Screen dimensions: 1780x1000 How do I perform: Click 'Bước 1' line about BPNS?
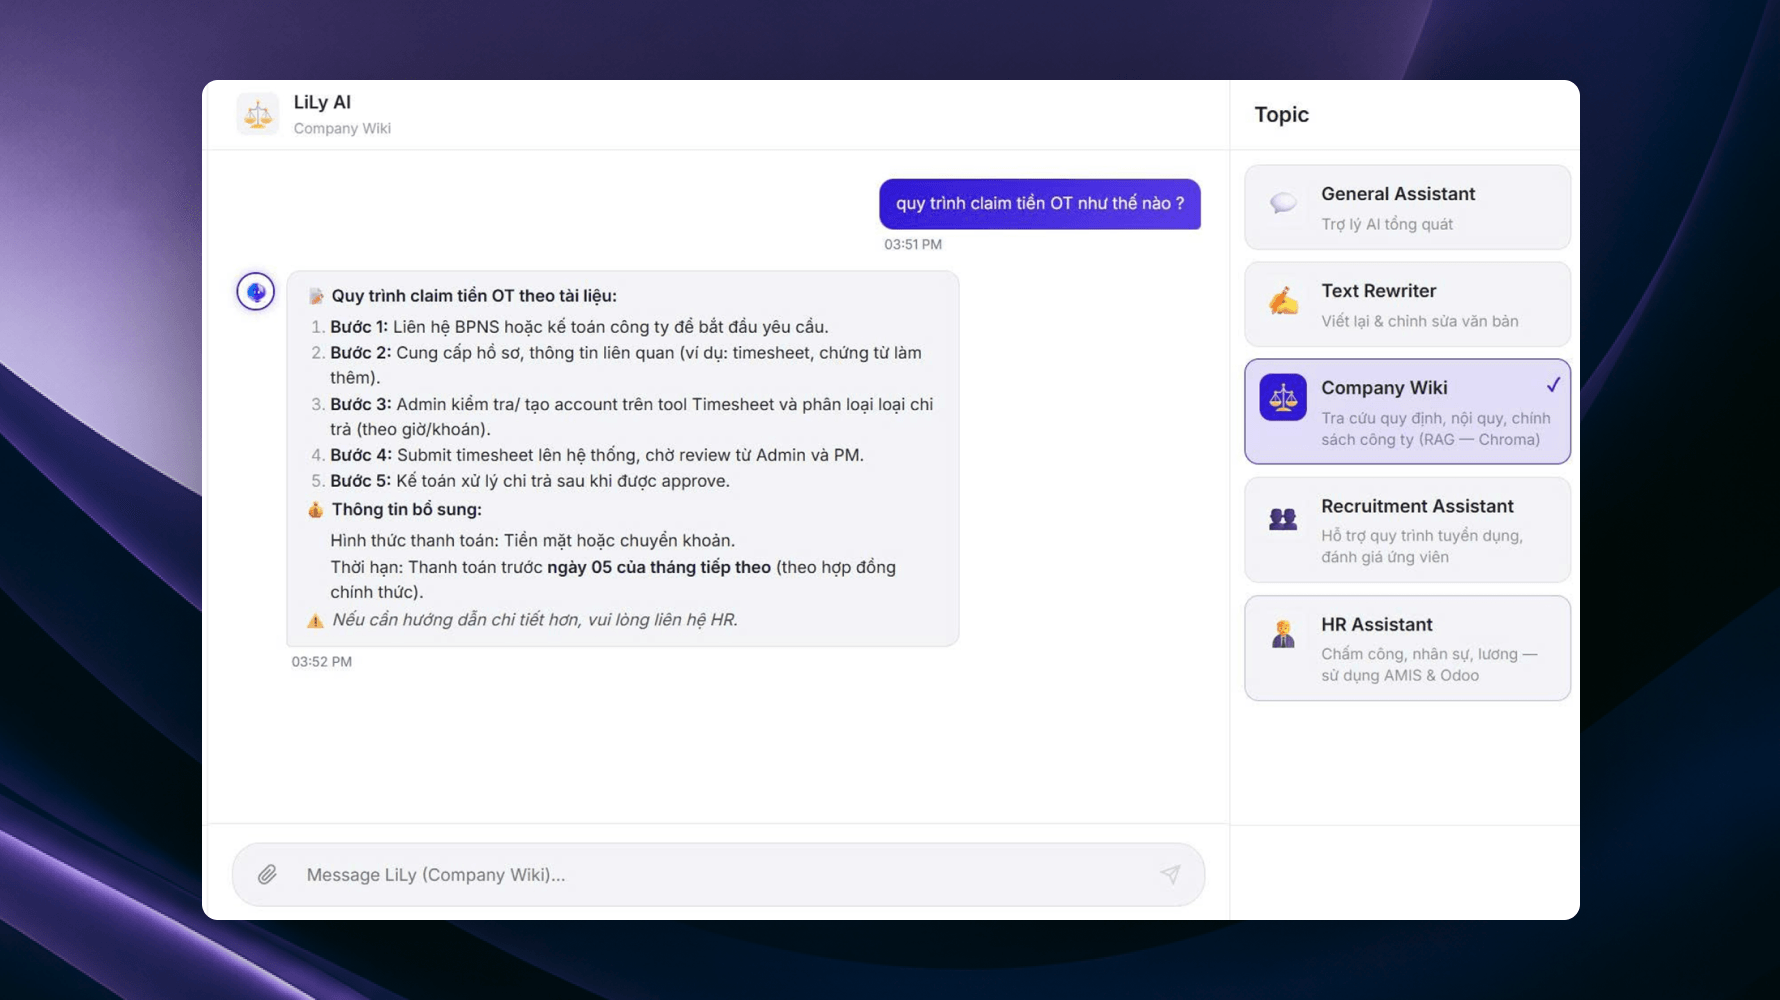click(579, 327)
